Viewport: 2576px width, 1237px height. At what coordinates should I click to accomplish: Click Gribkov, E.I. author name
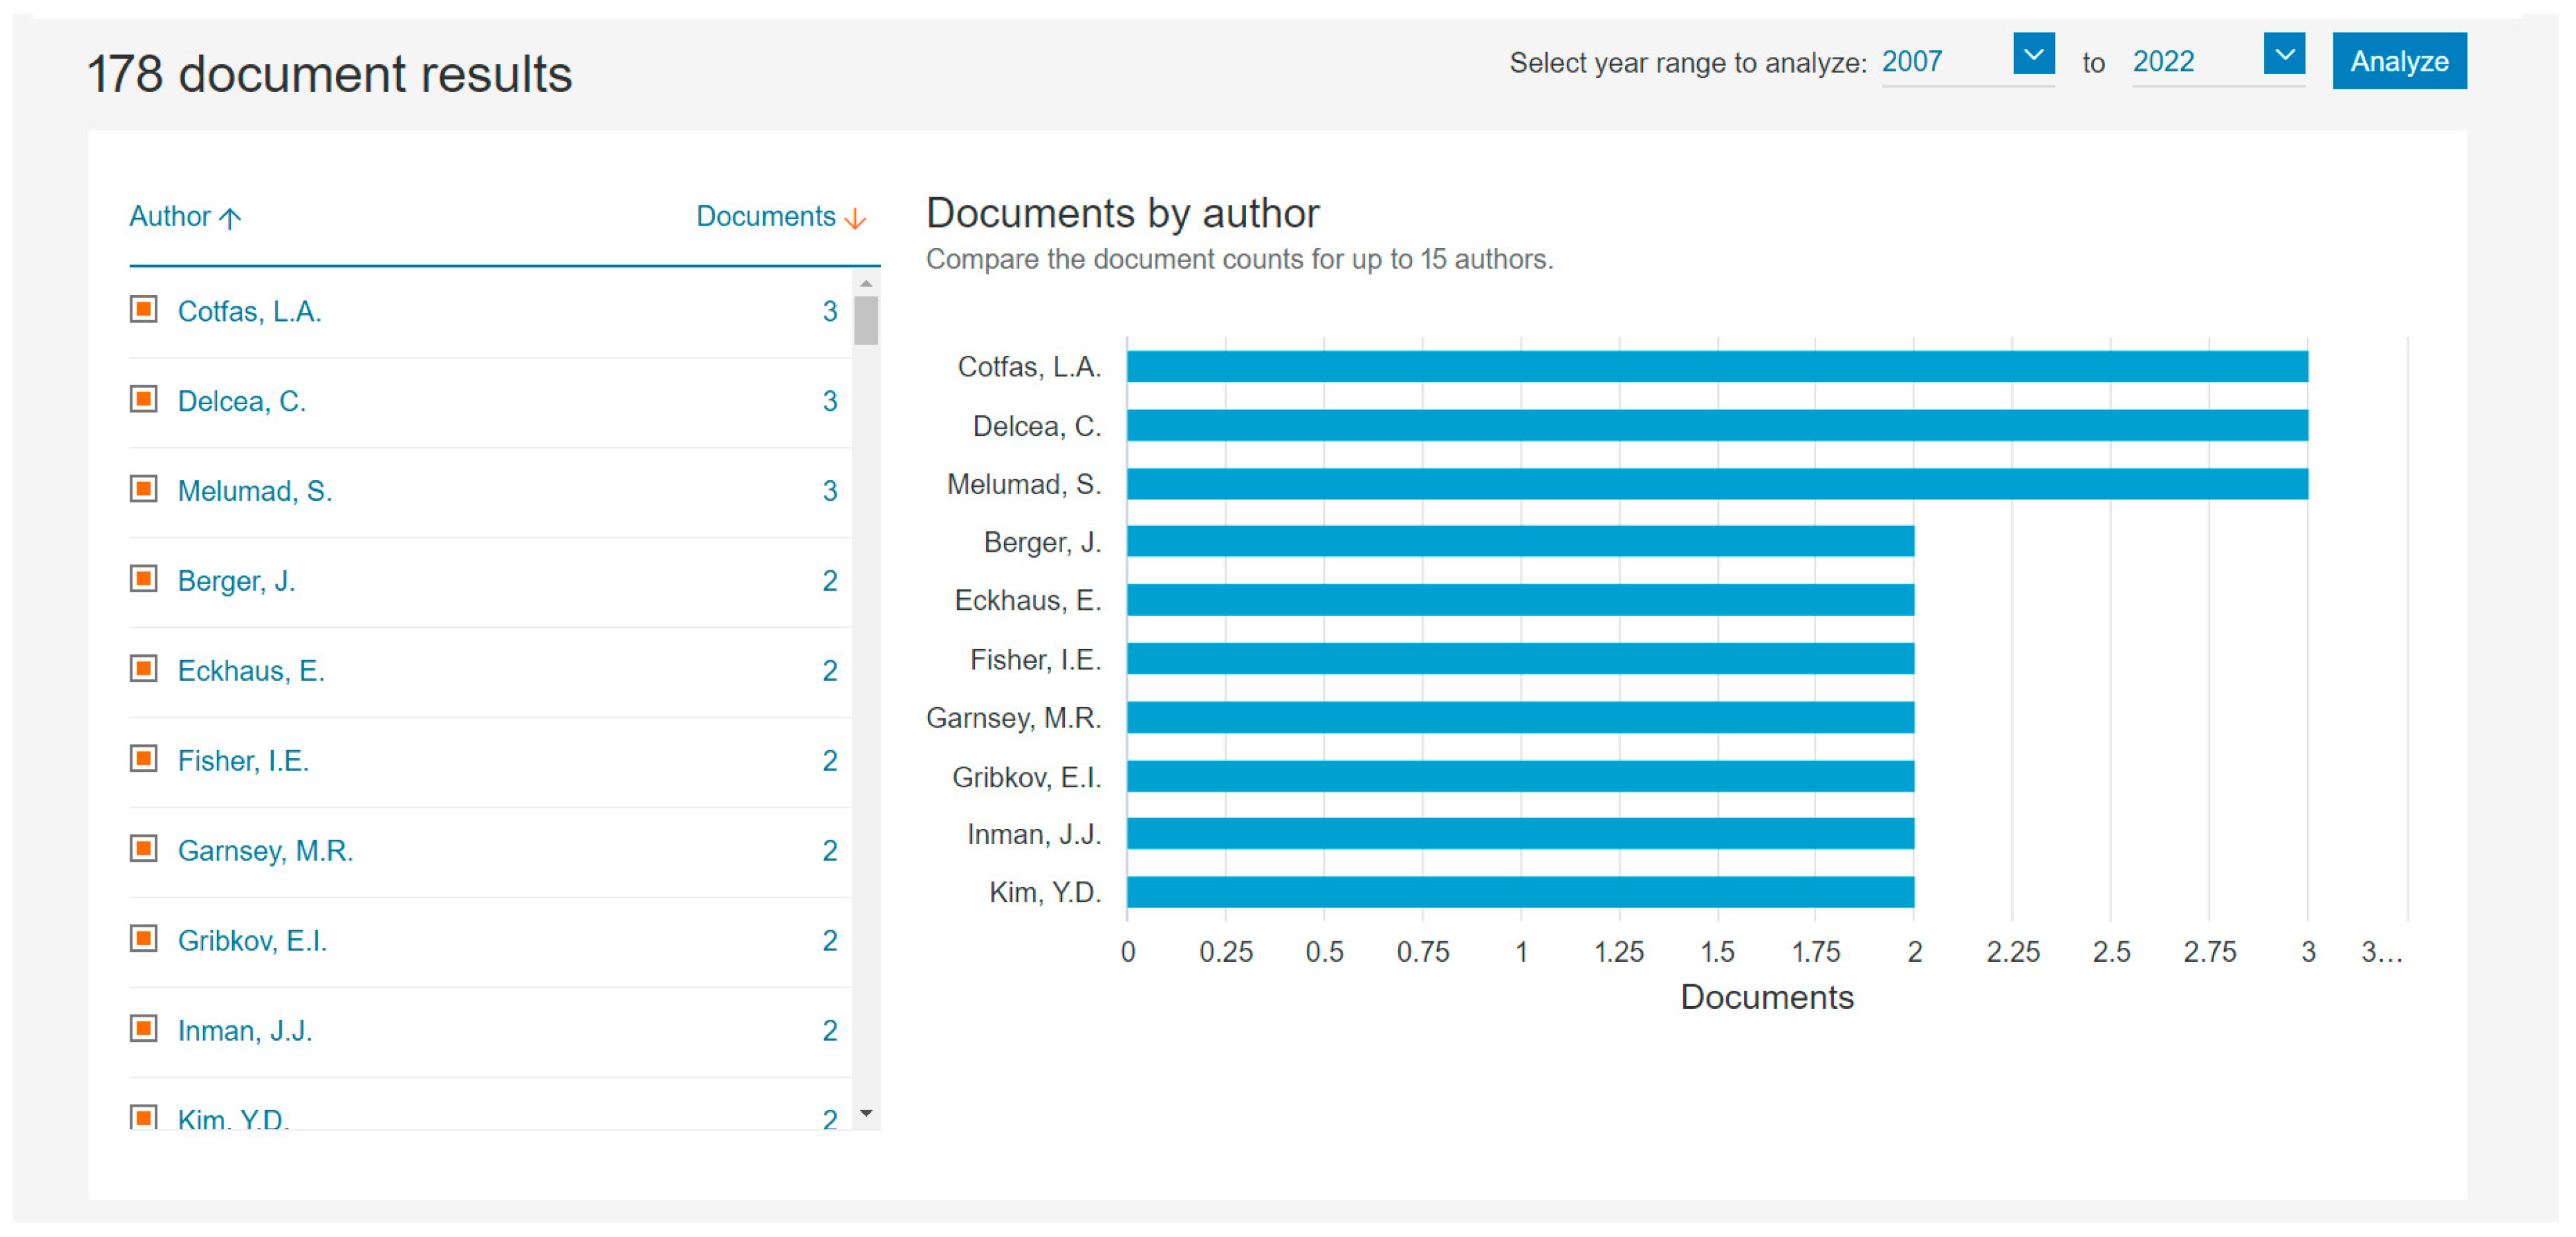click(x=252, y=941)
